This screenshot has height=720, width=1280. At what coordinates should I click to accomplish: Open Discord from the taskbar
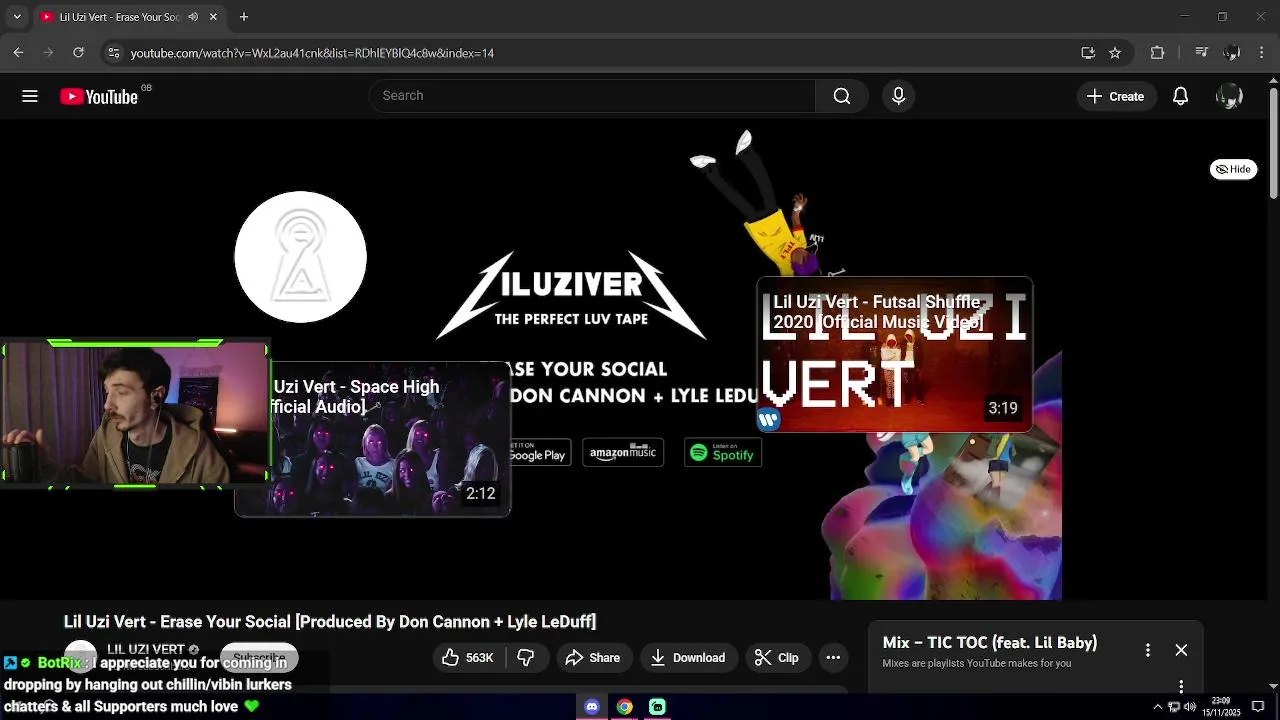[x=592, y=707]
